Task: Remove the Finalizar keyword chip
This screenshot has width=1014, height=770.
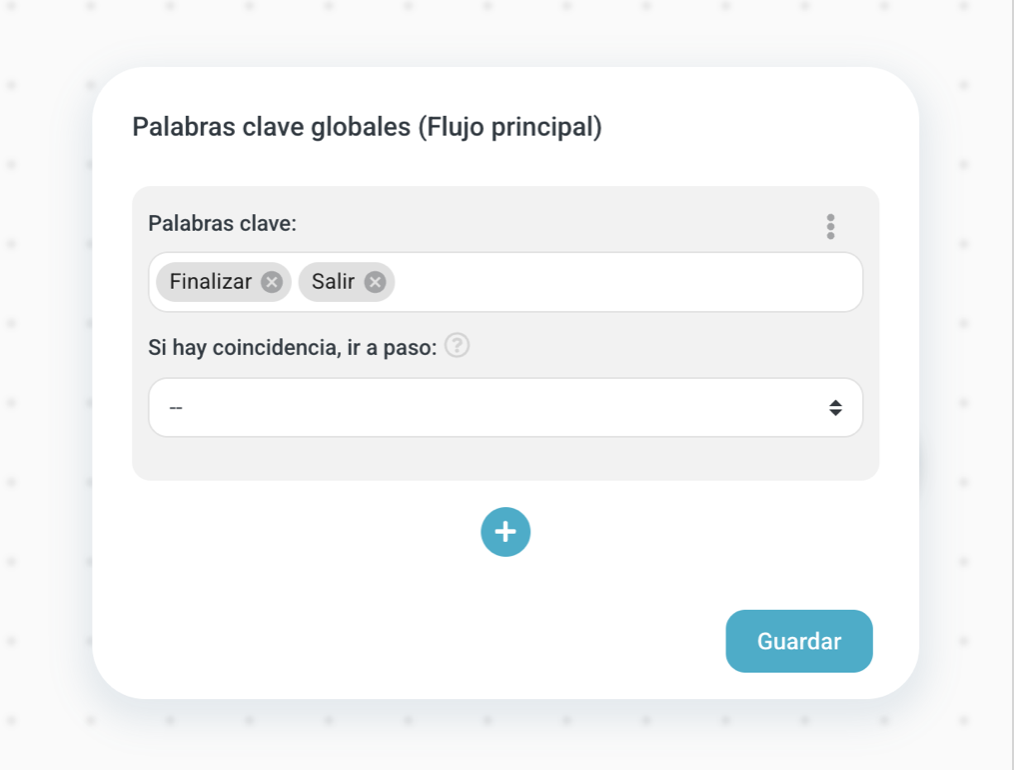Action: (x=271, y=282)
